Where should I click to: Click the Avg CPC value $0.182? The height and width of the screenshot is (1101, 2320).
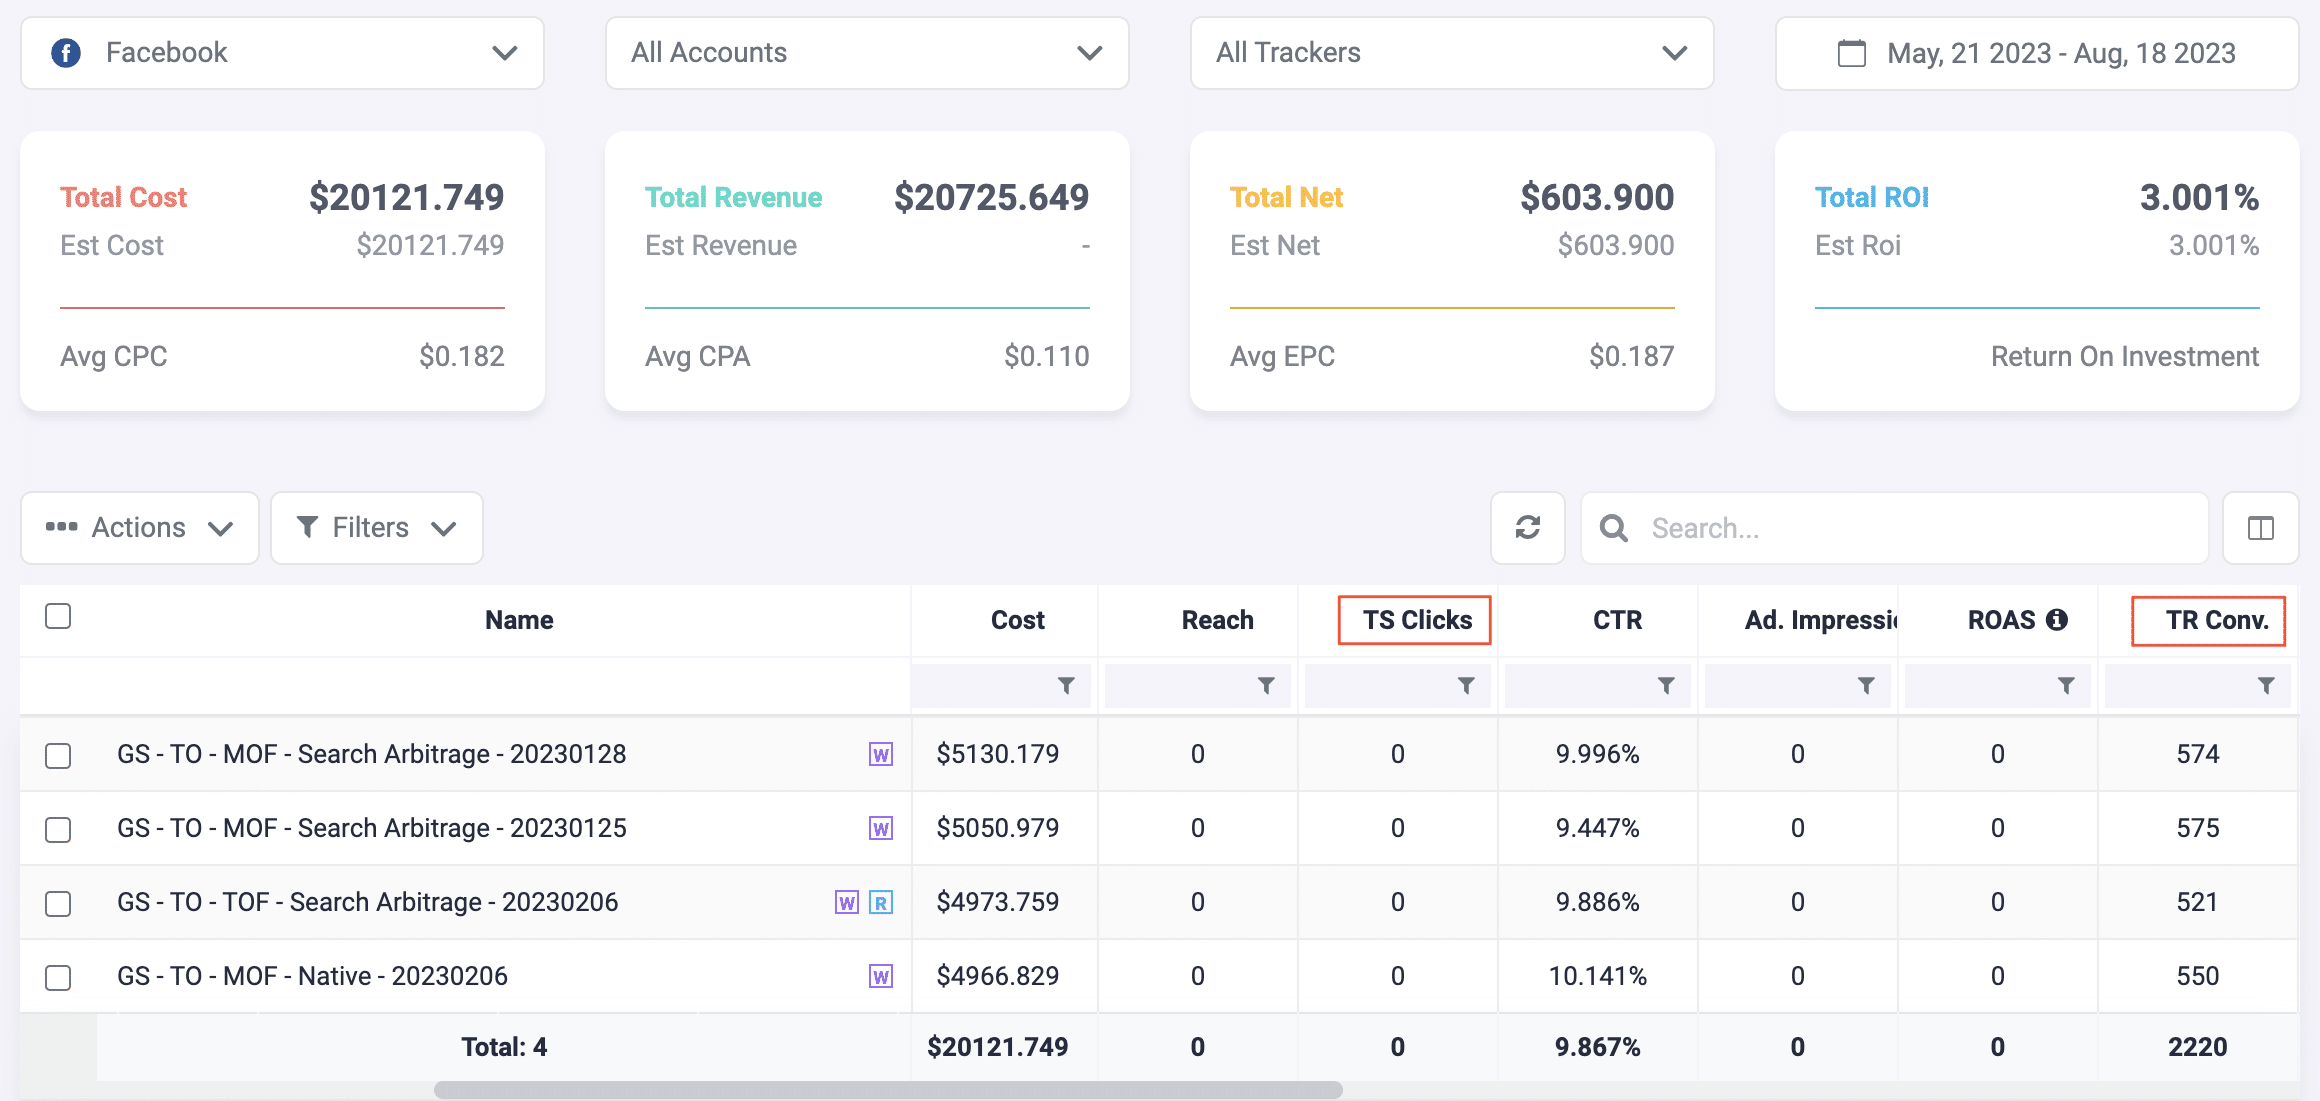462,356
